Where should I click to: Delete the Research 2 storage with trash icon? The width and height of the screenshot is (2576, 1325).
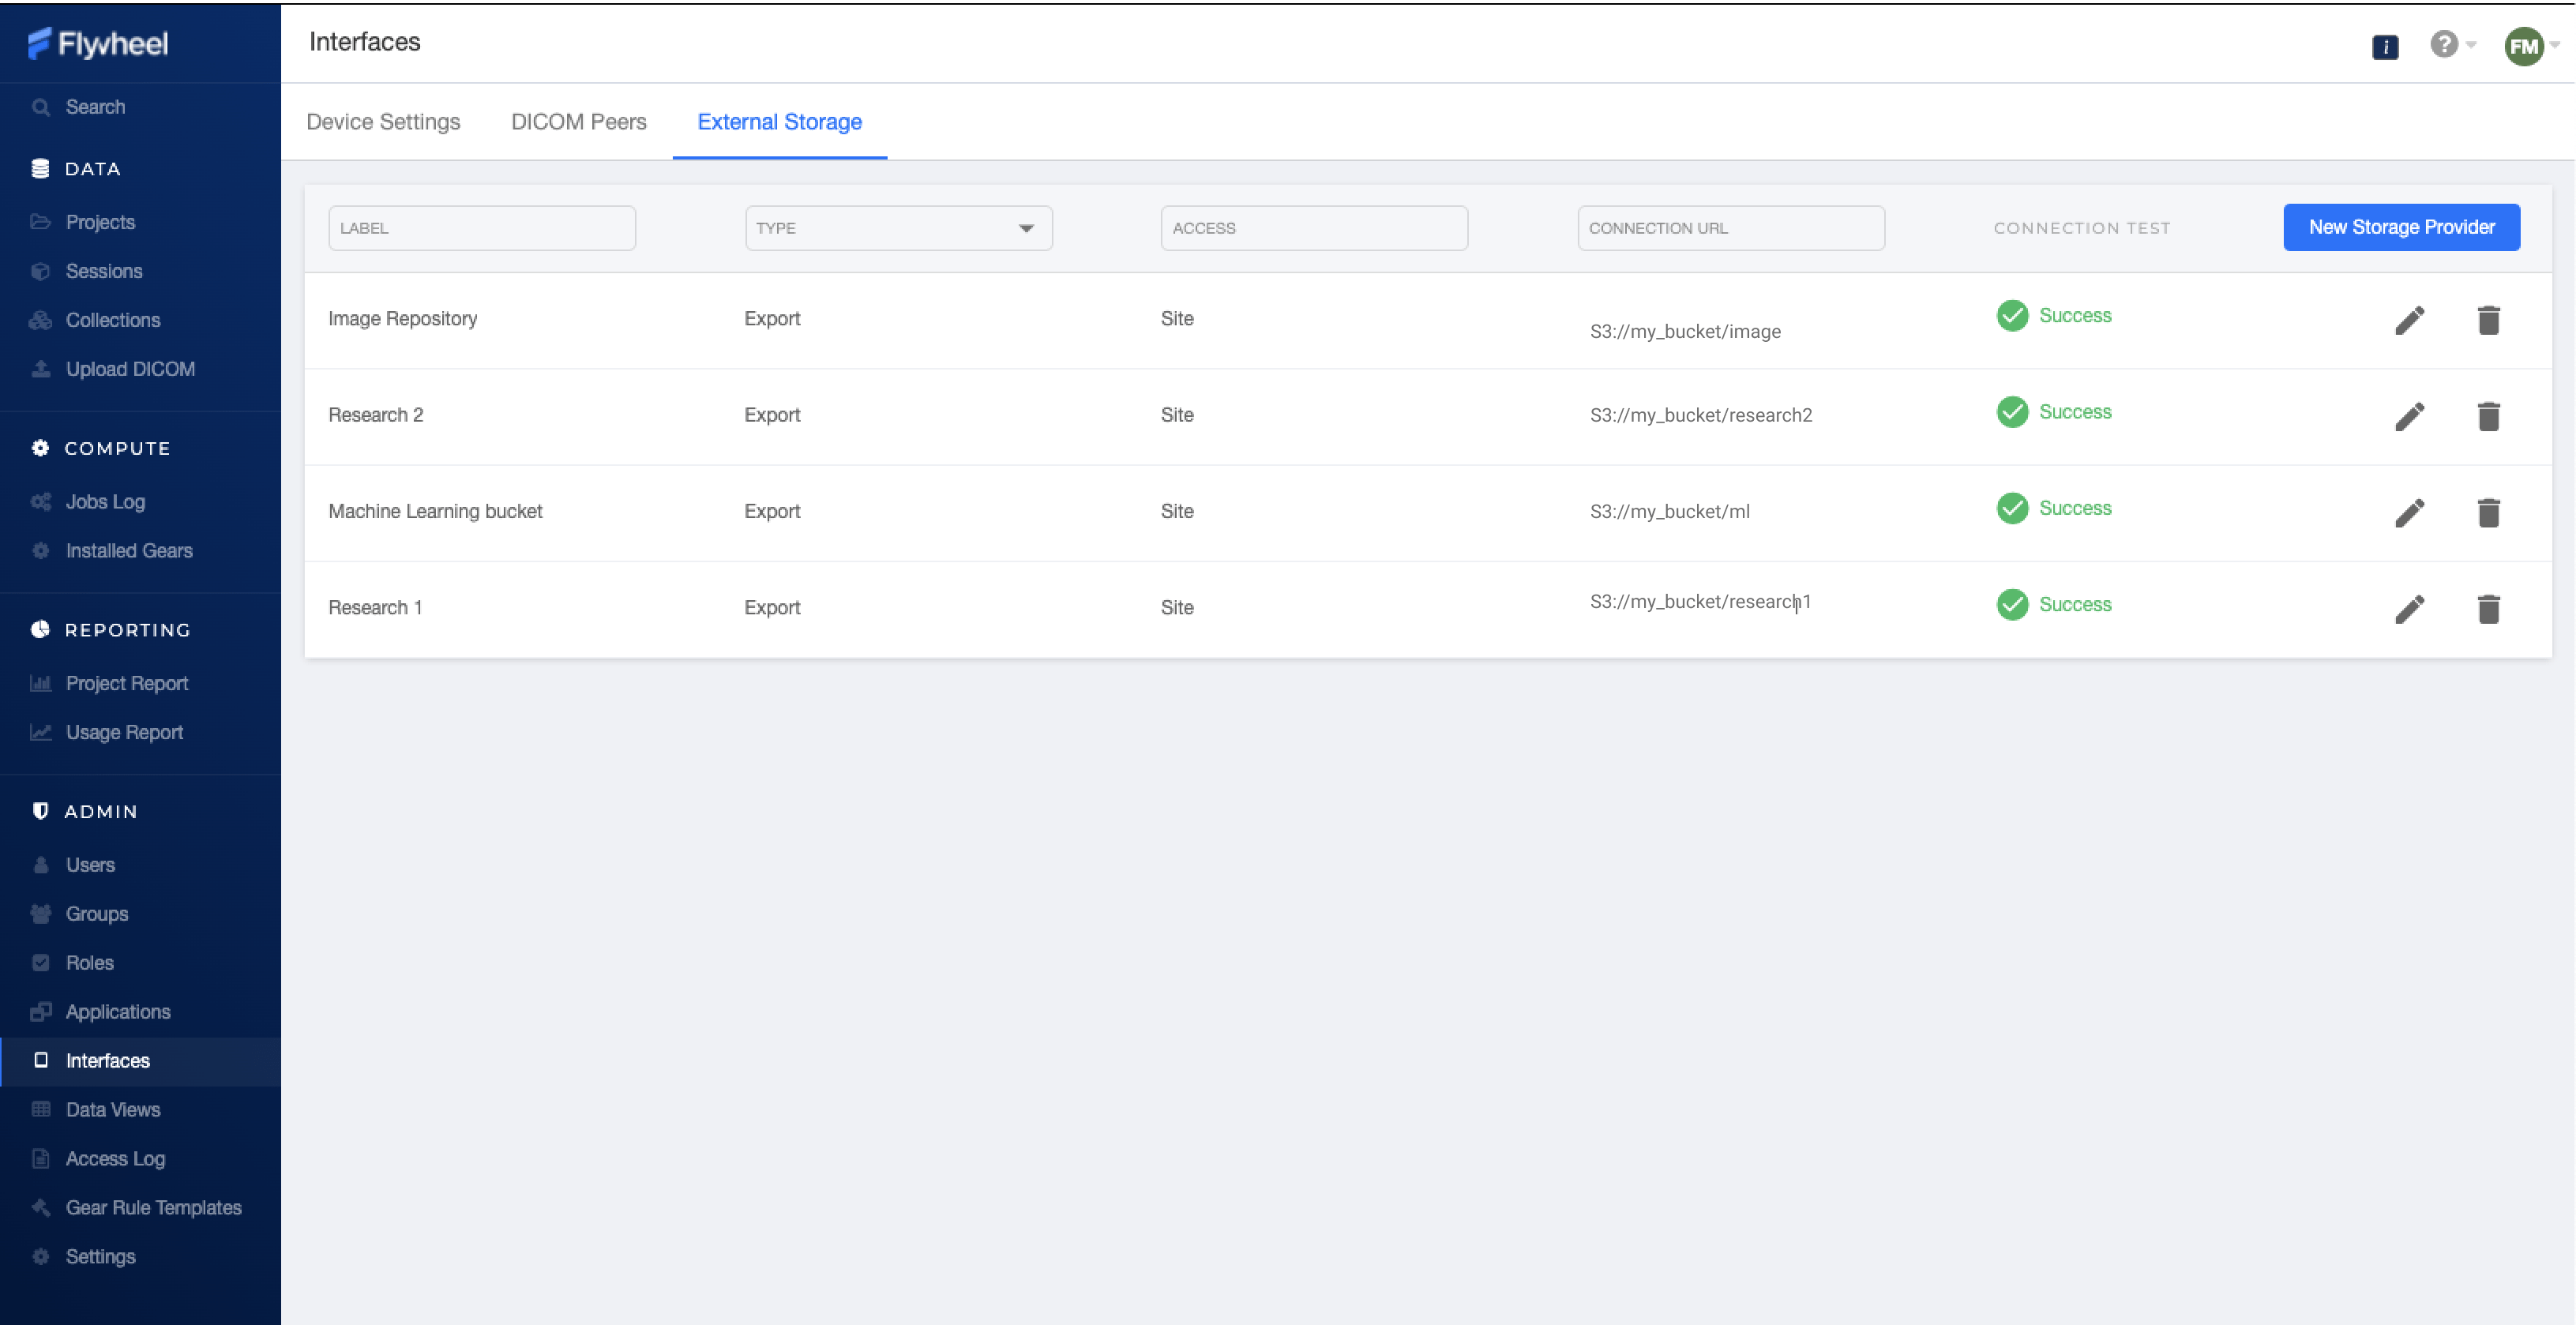pyautogui.click(x=2489, y=416)
